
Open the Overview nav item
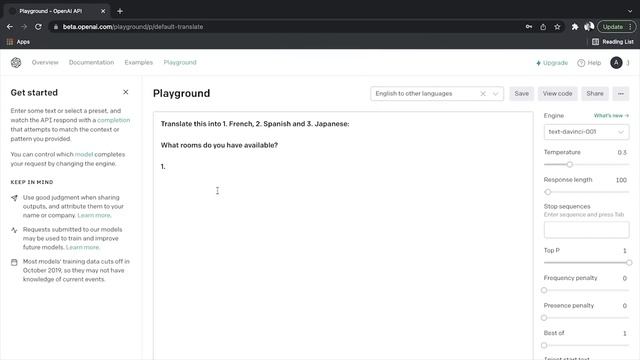pos(45,62)
